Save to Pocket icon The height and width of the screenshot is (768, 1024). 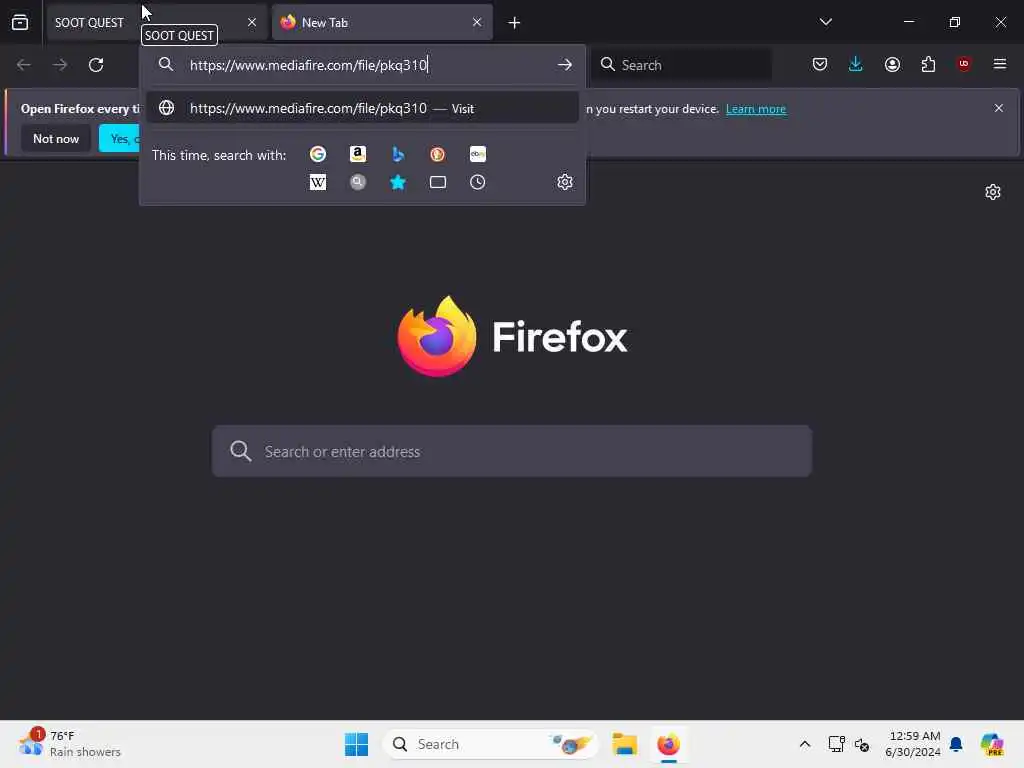(x=820, y=65)
